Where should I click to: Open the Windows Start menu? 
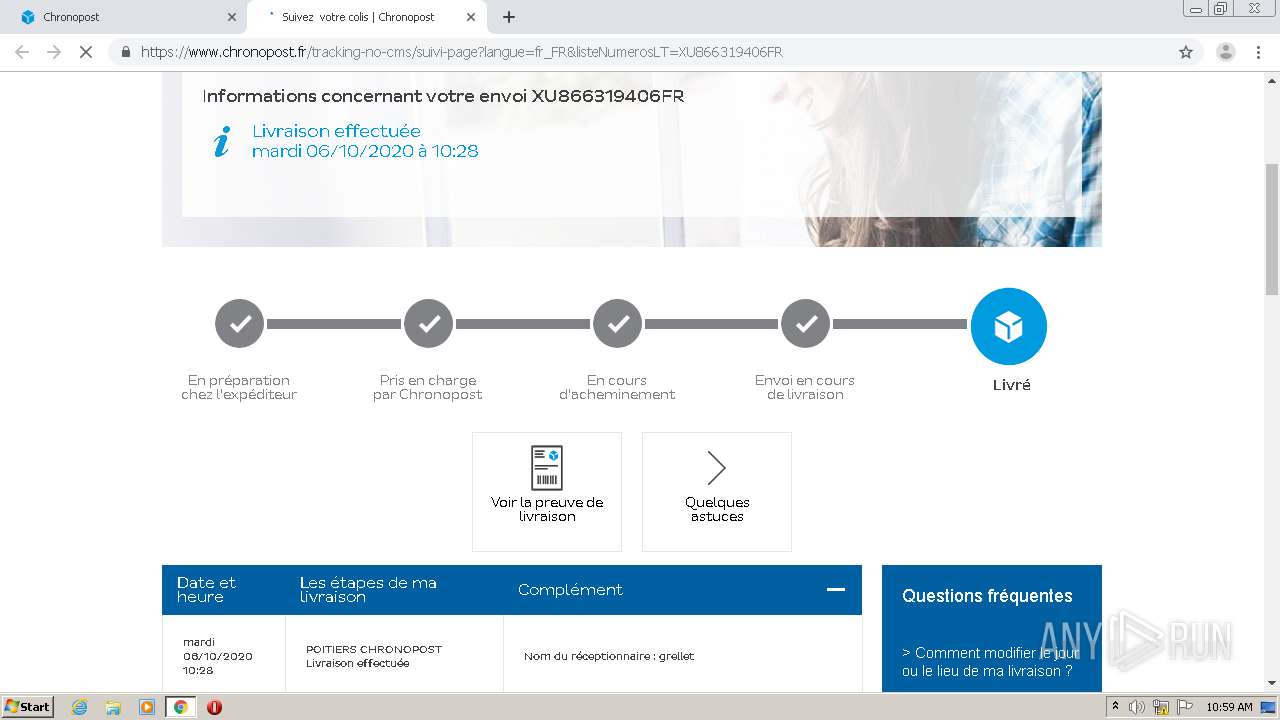(28, 706)
